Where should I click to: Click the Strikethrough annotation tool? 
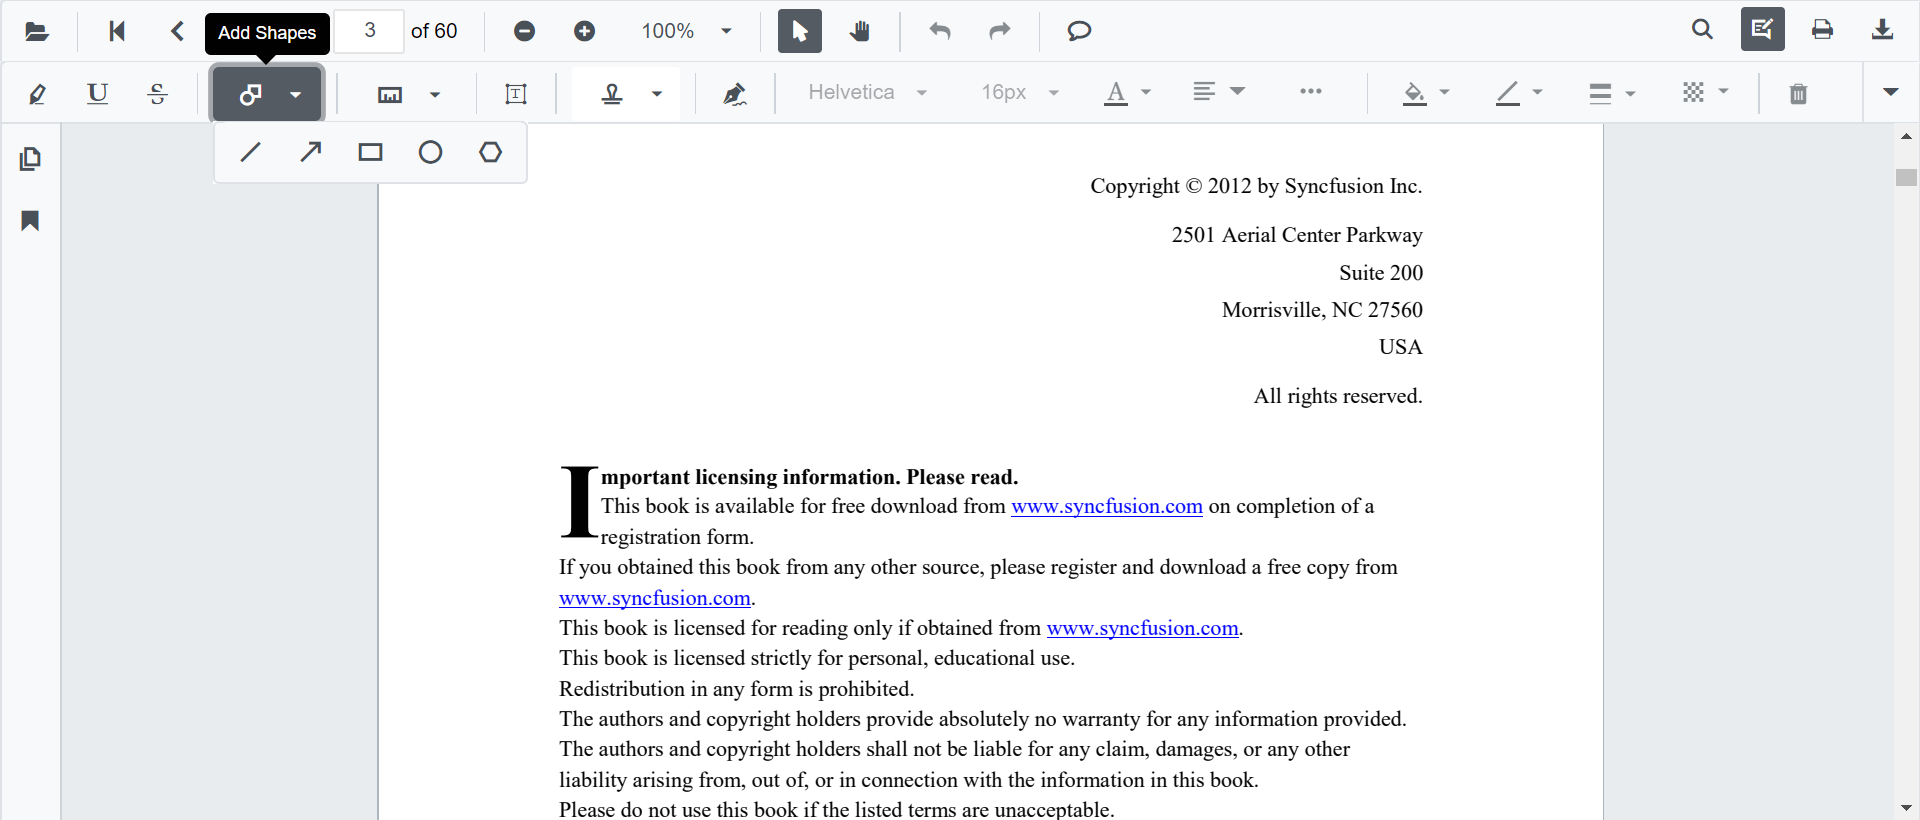157,94
